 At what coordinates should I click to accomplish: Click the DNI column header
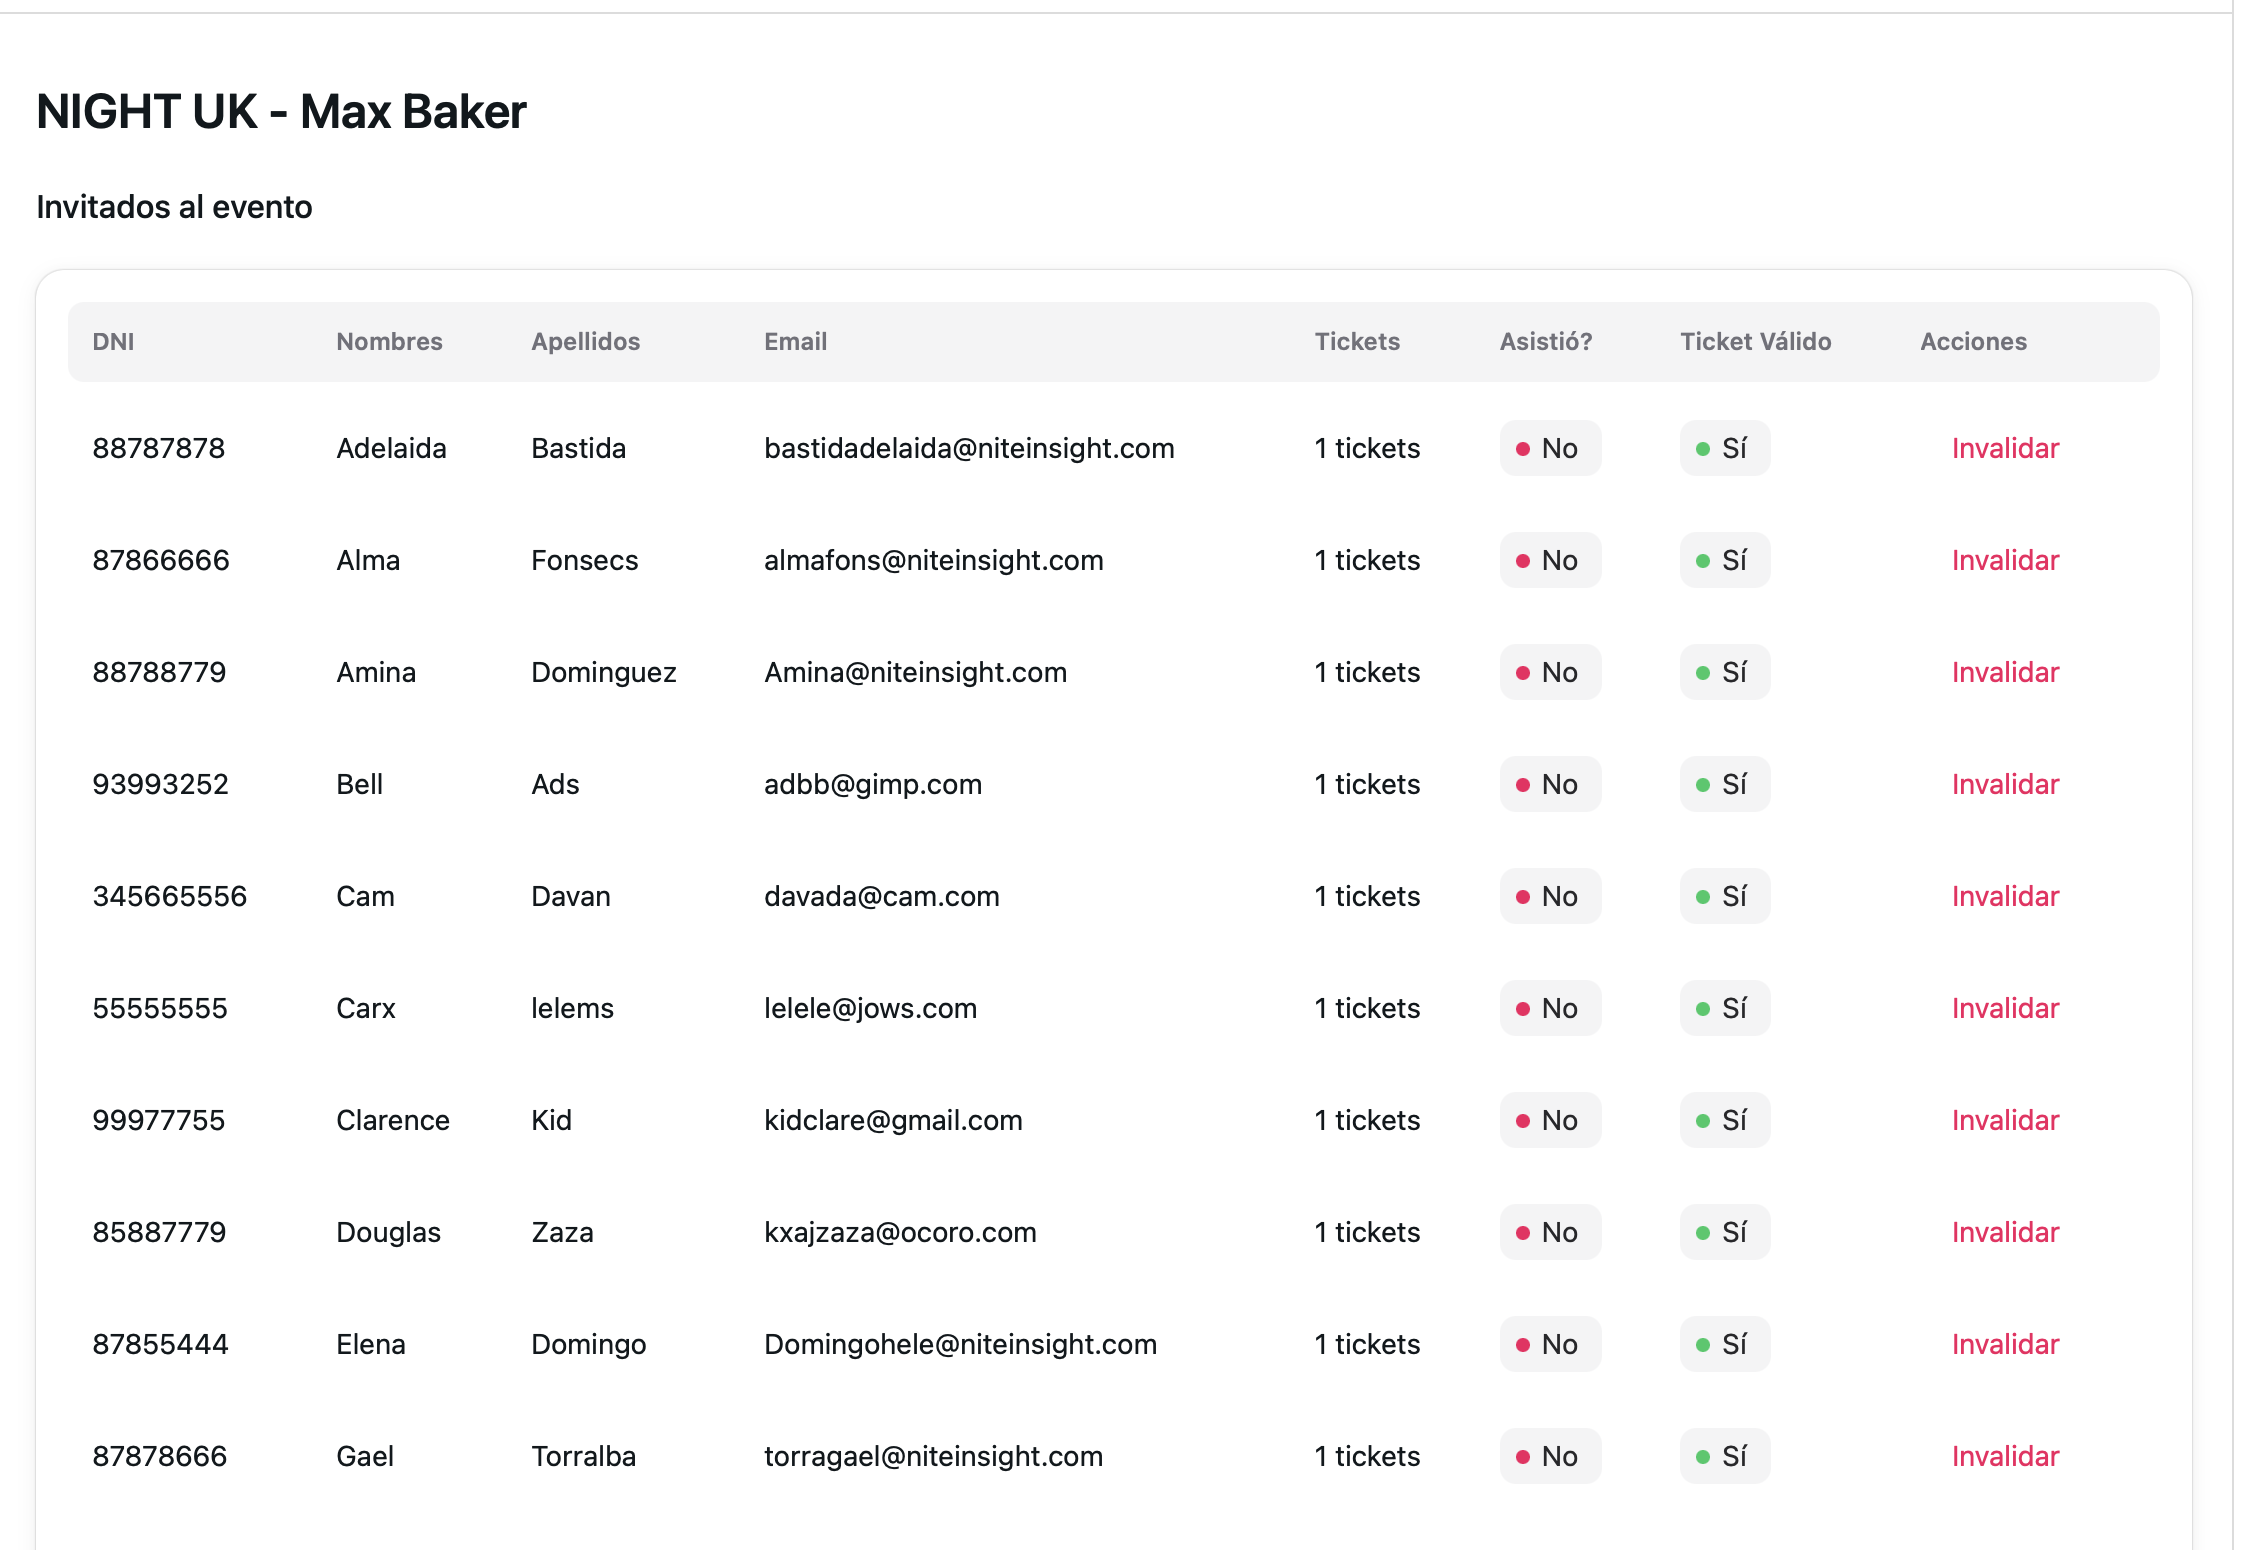pos(113,342)
